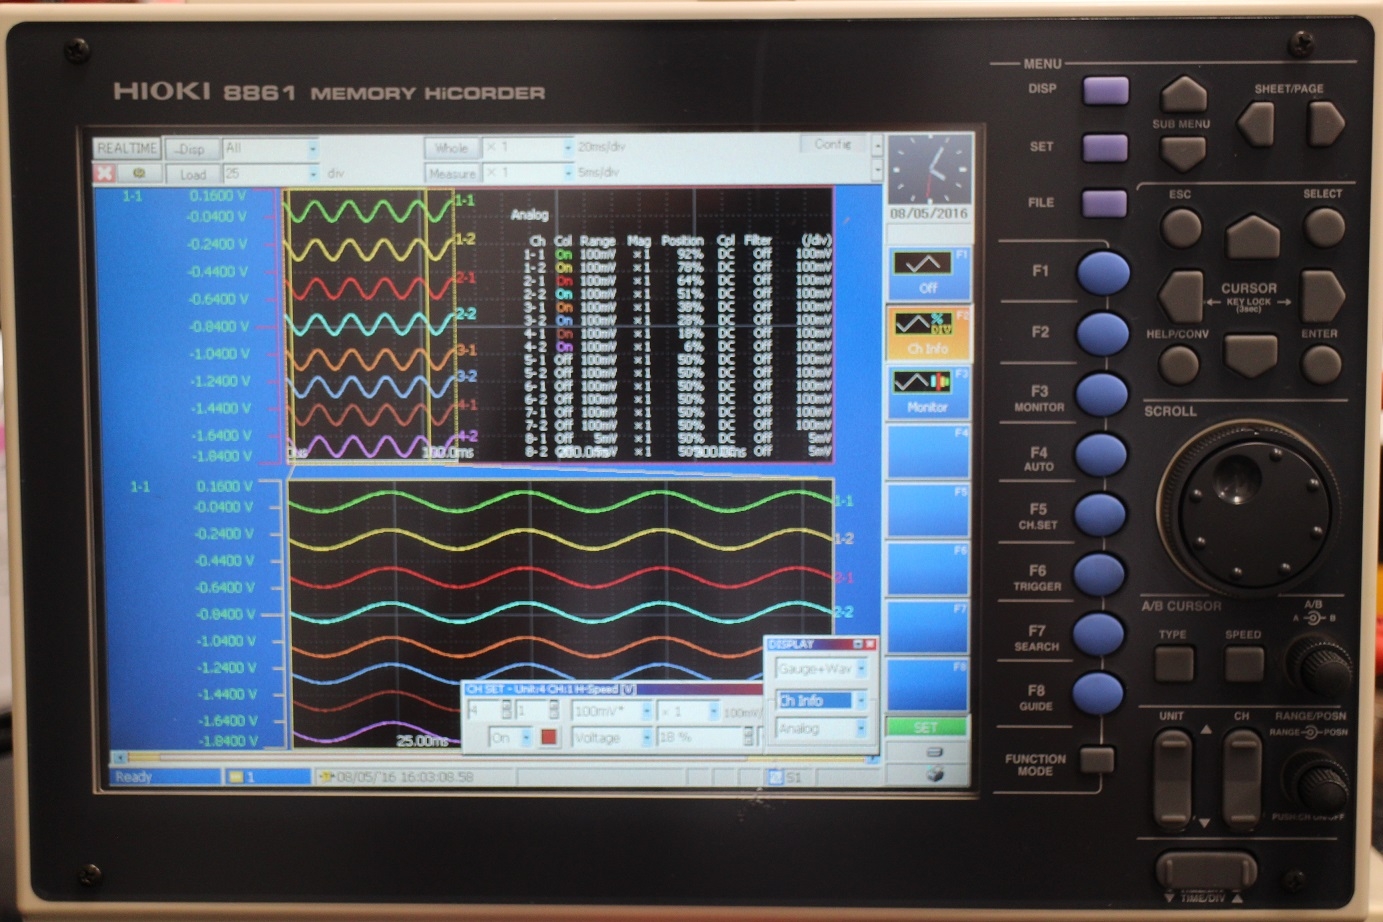The image size is (1383, 922).
Task: Push the blue F5 CH.SET hardware key
Action: tap(1100, 514)
